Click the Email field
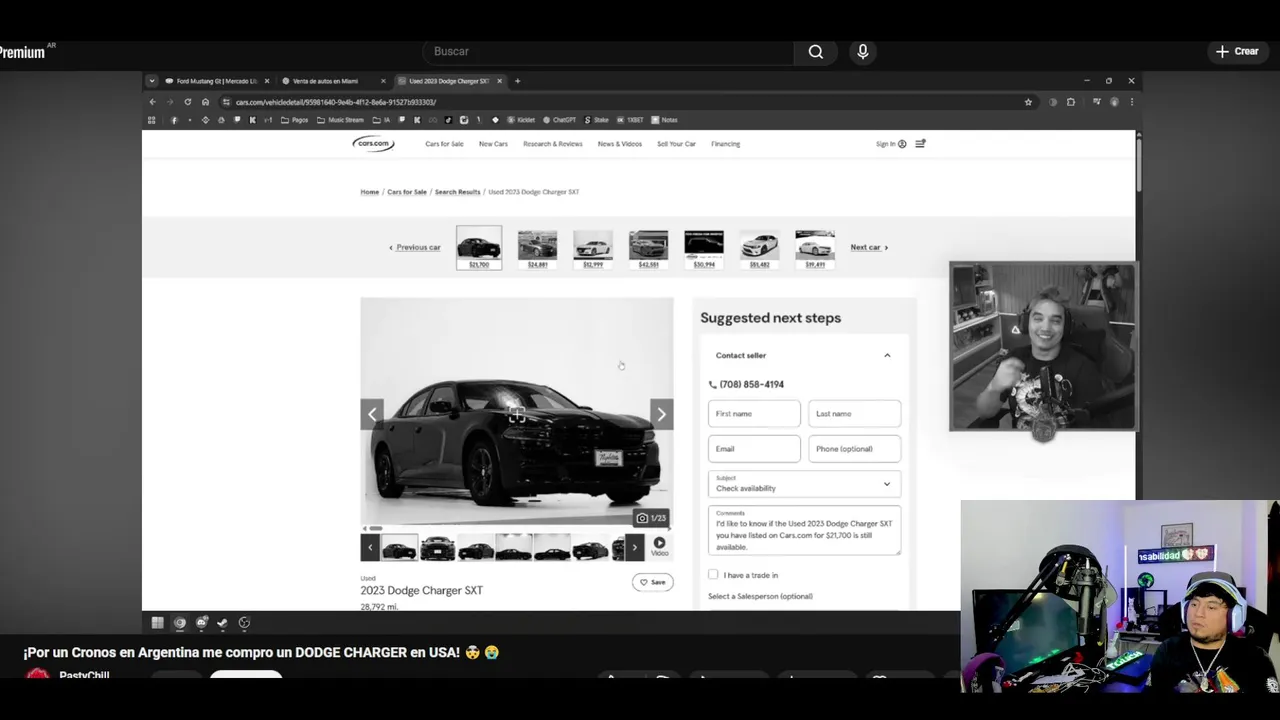This screenshot has width=1280, height=720. [754, 449]
